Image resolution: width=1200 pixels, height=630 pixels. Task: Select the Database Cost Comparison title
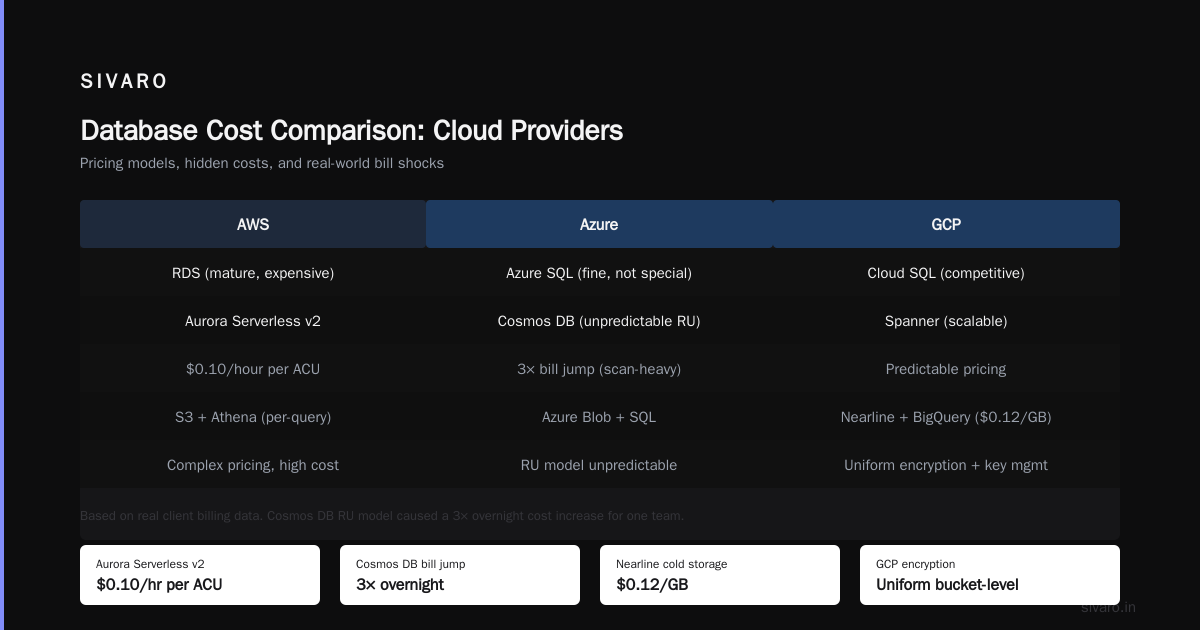[351, 130]
